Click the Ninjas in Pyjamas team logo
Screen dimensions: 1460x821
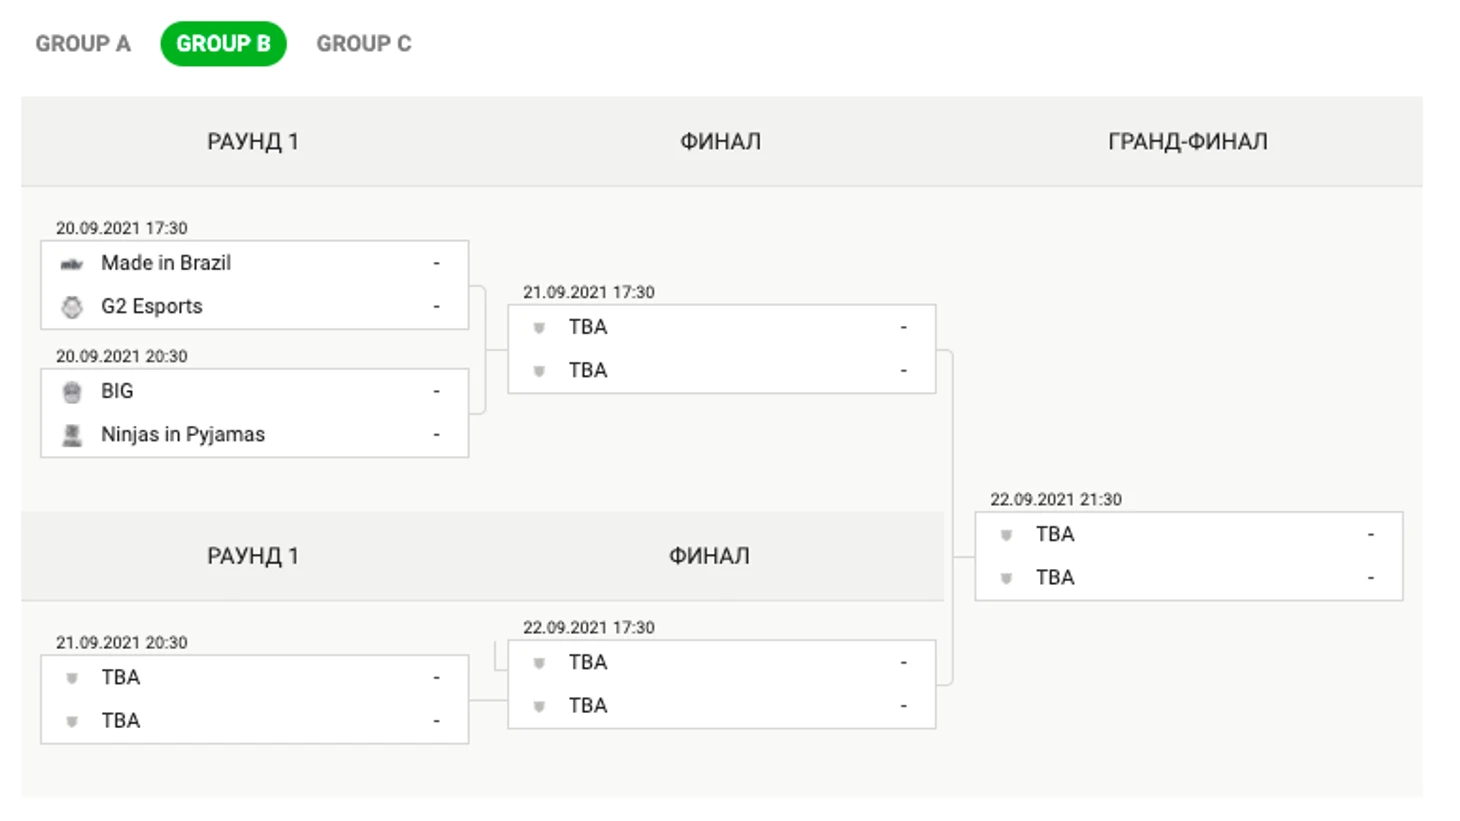tap(72, 435)
